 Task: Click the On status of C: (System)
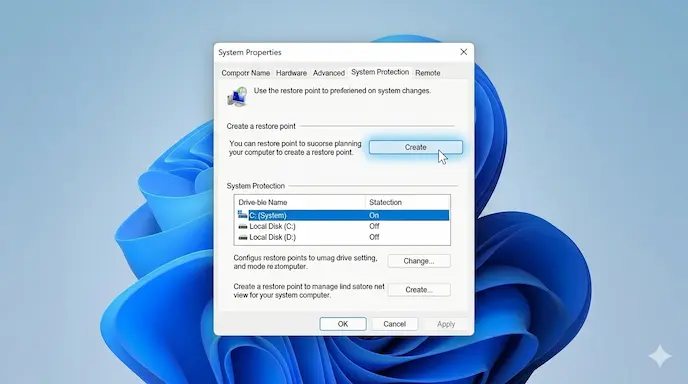tap(374, 215)
